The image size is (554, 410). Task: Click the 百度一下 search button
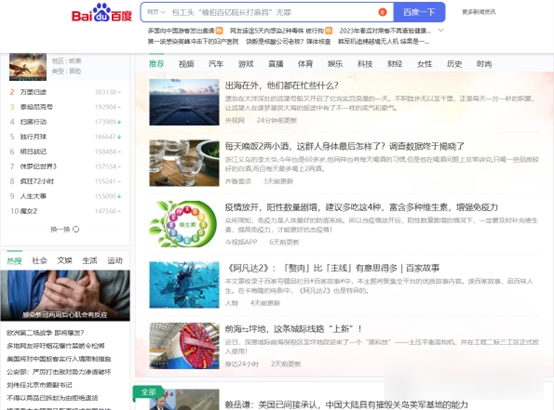pyautogui.click(x=419, y=12)
